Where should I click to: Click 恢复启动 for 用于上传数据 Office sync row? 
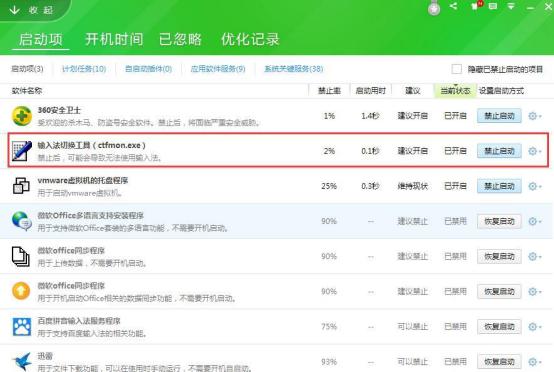coord(499,256)
